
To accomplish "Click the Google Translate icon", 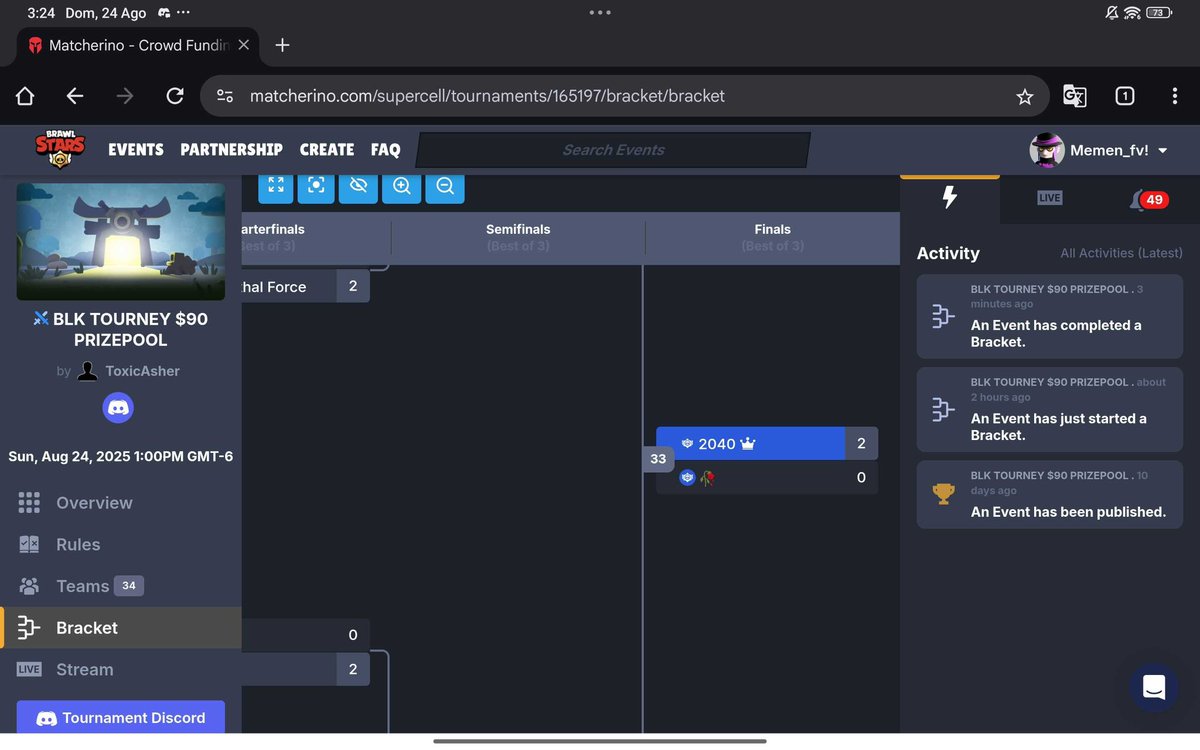I will coord(1075,96).
